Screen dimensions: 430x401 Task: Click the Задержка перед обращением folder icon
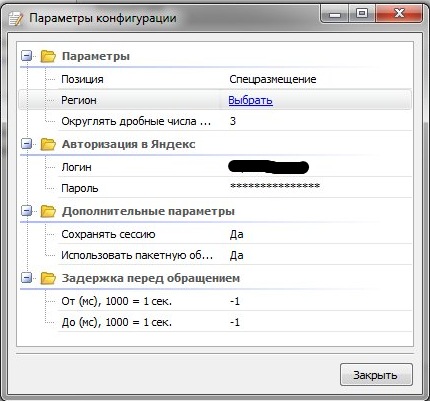point(48,278)
